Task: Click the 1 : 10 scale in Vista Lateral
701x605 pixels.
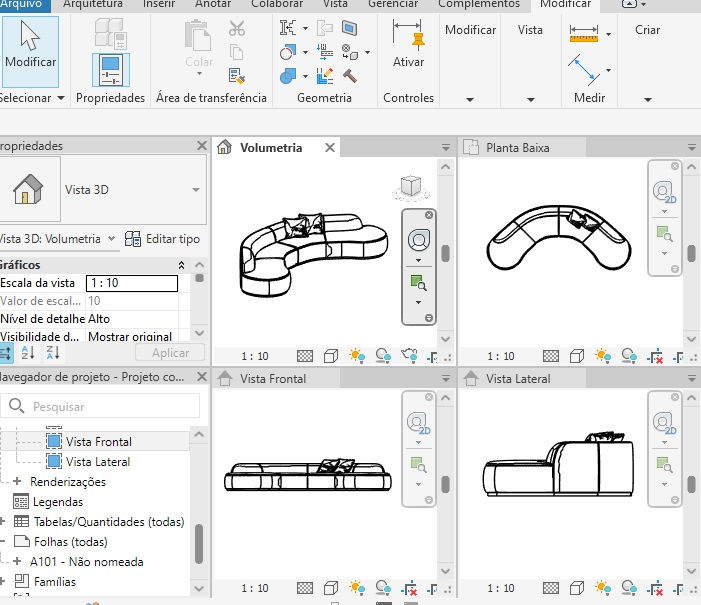Action: click(501, 588)
